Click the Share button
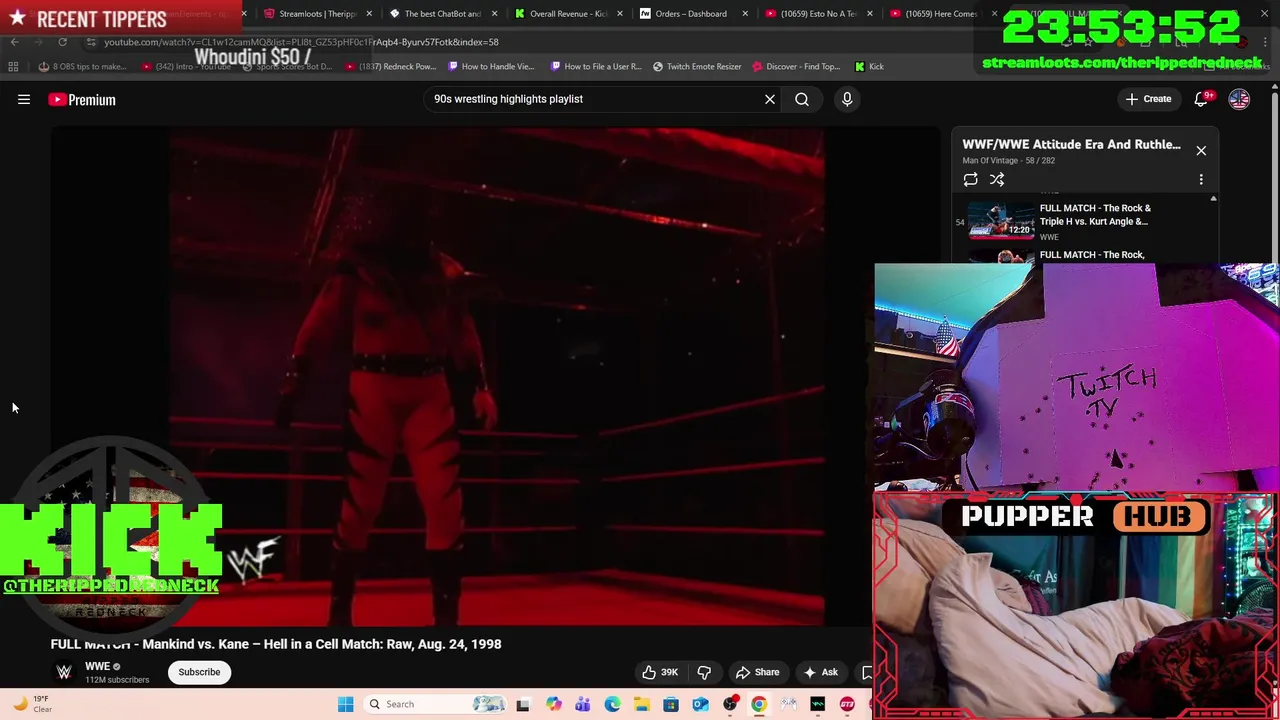Viewport: 1280px width, 720px height. pyautogui.click(x=757, y=672)
